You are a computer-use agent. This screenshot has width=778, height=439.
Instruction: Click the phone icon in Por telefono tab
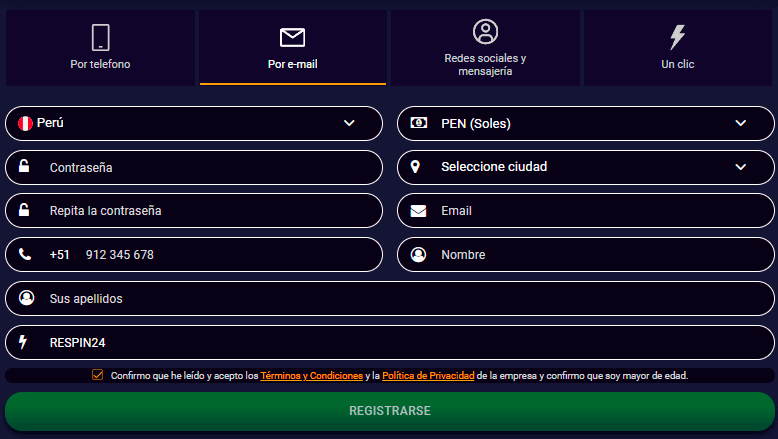(100, 37)
